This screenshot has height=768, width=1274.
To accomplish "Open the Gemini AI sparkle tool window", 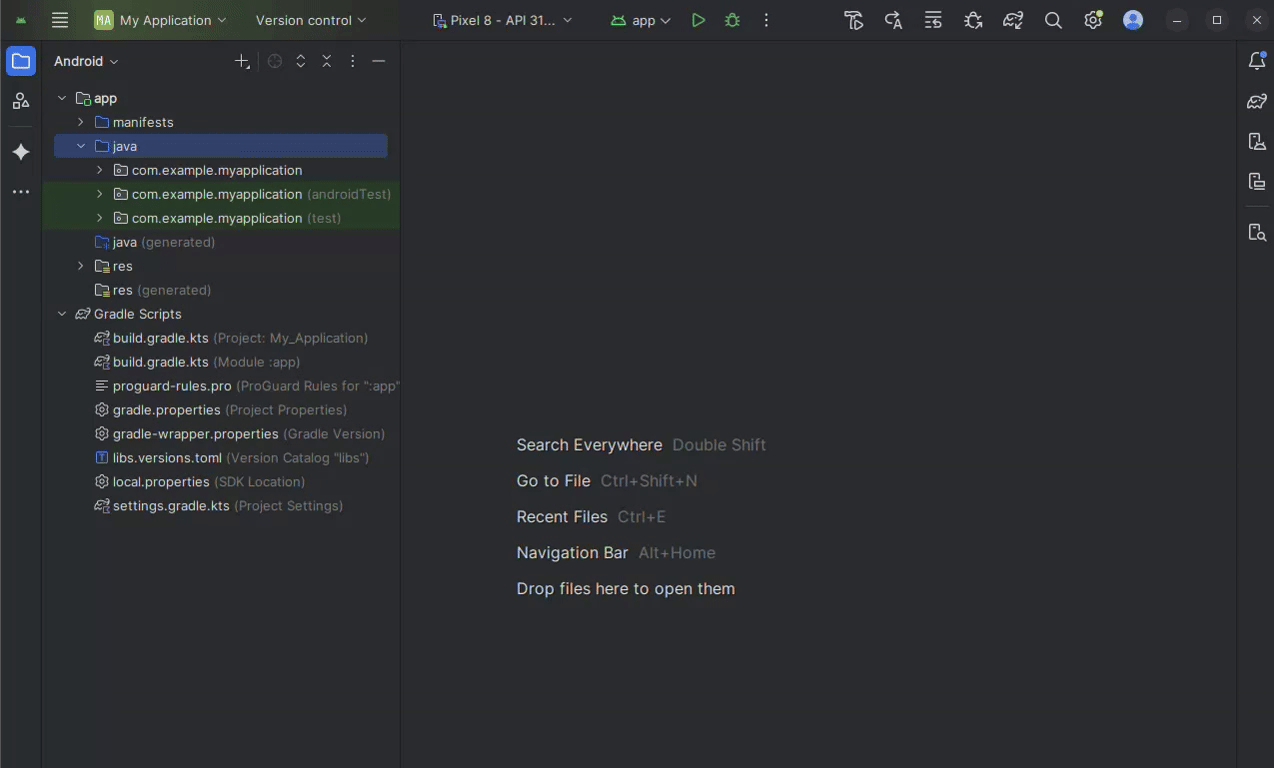I will coord(21,152).
